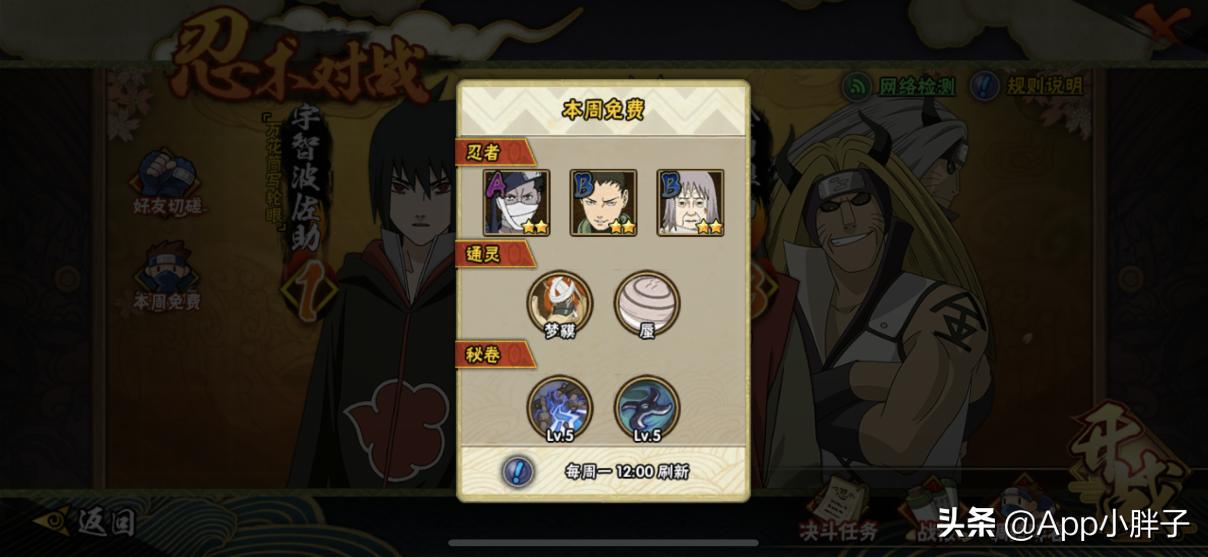Select the elderly B-rank ninja portrait
This screenshot has height=557, width=1208.
[690, 203]
